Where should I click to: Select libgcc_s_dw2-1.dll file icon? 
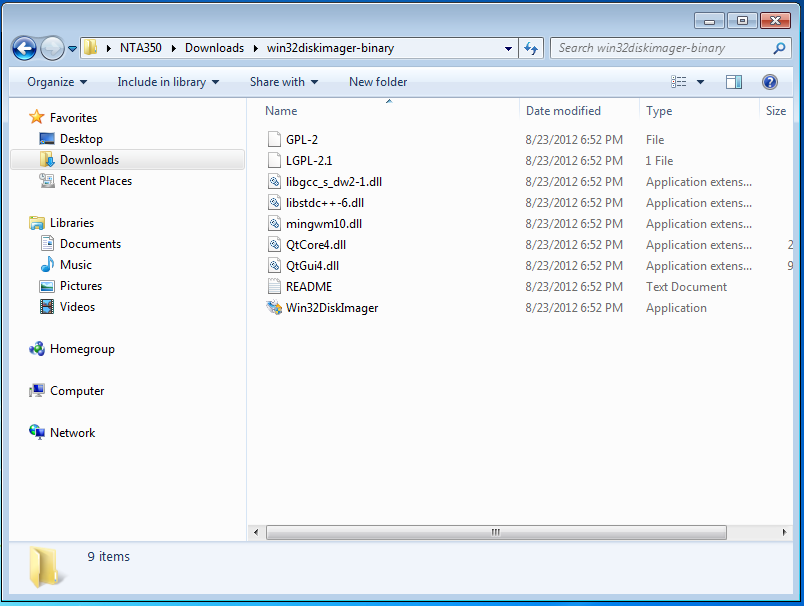click(x=275, y=181)
